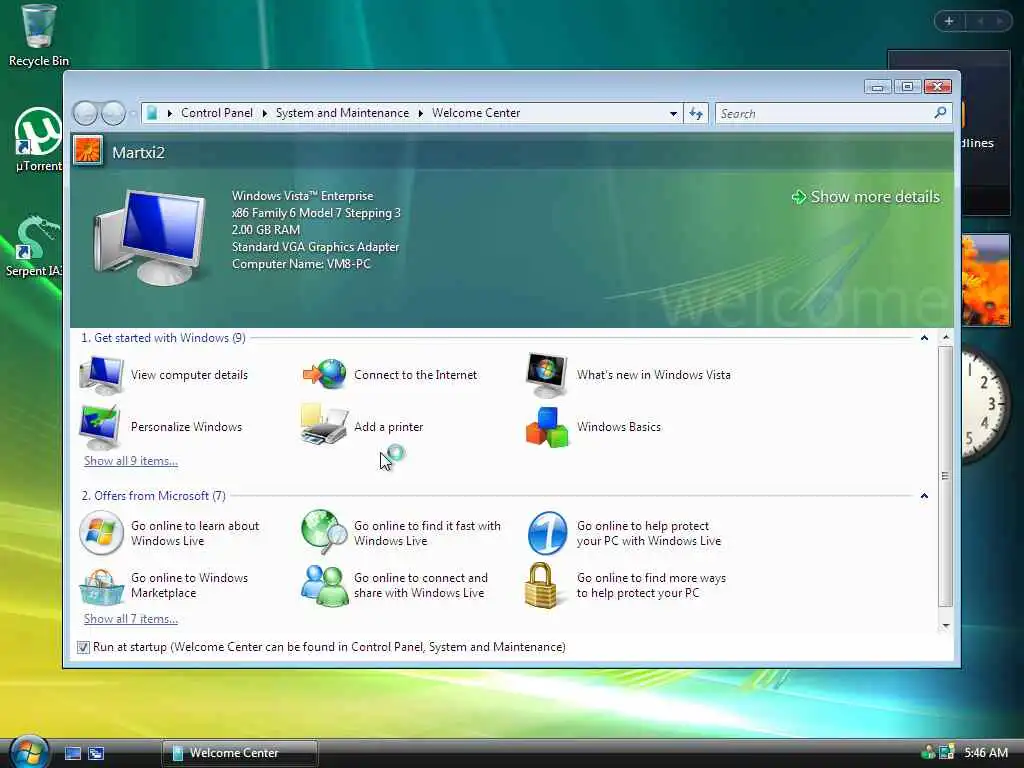Click sidebar next gadgets page arrow
Image resolution: width=1024 pixels, height=768 pixels.
click(x=1000, y=22)
